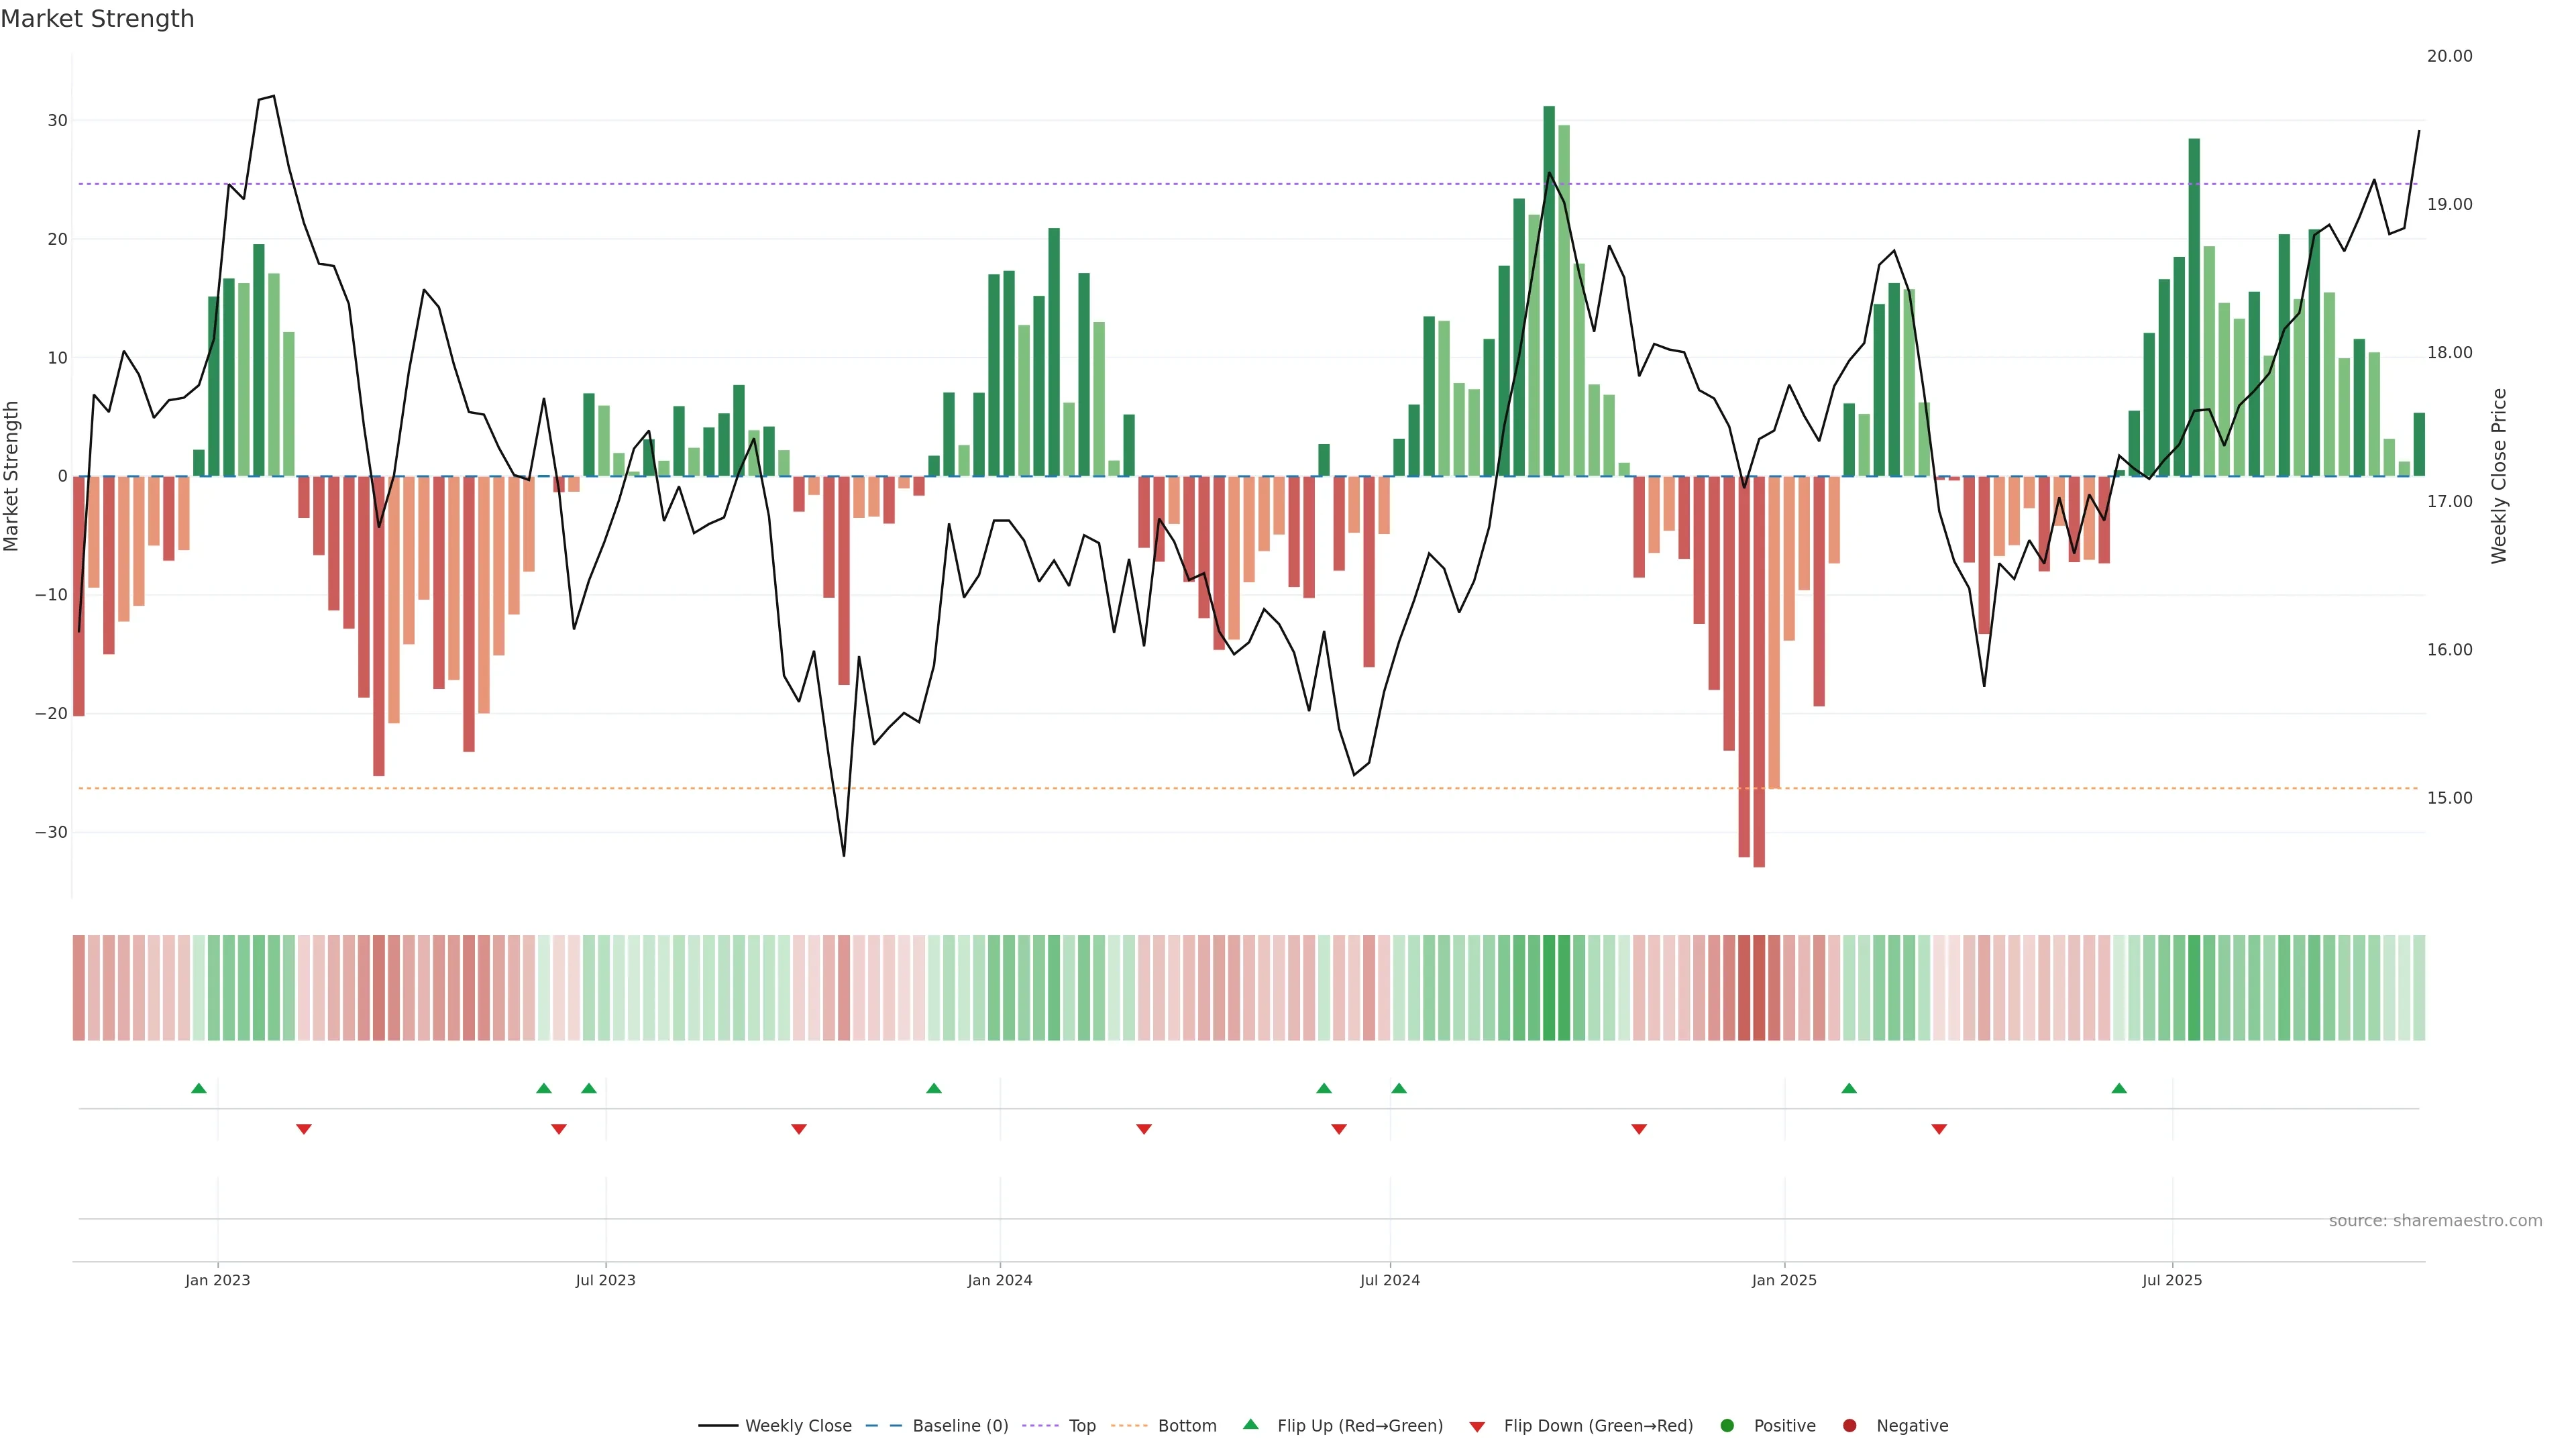Click Flip Down red triangle legend icon

1477,1427
